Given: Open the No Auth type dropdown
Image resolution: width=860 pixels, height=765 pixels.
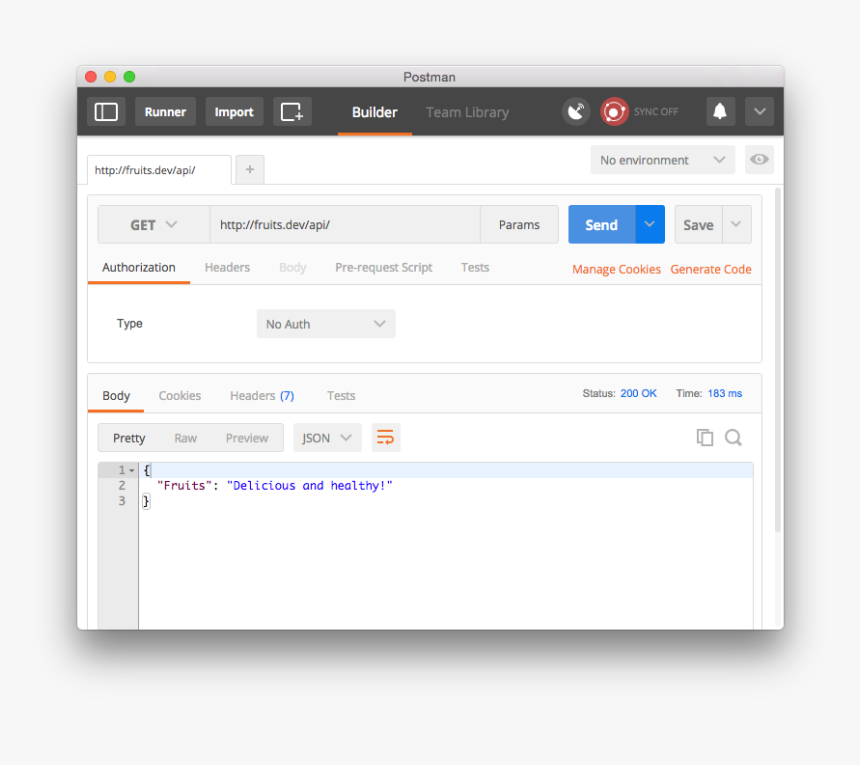Looking at the screenshot, I should pos(326,324).
